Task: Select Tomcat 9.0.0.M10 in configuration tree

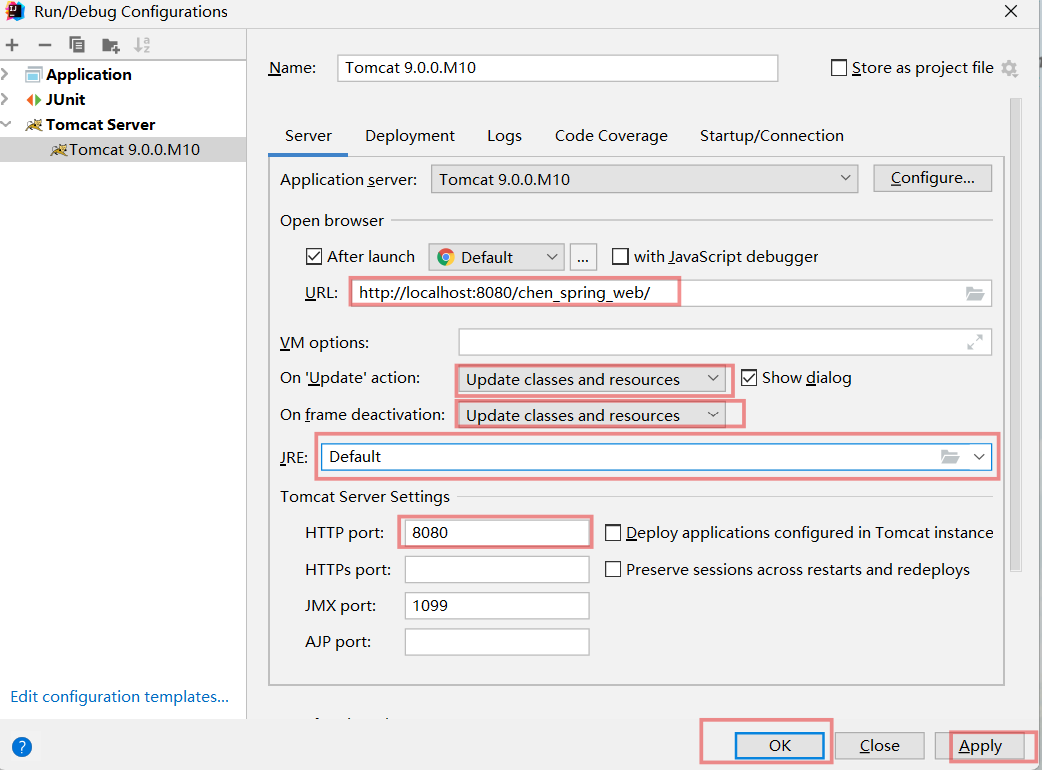Action: tap(123, 149)
